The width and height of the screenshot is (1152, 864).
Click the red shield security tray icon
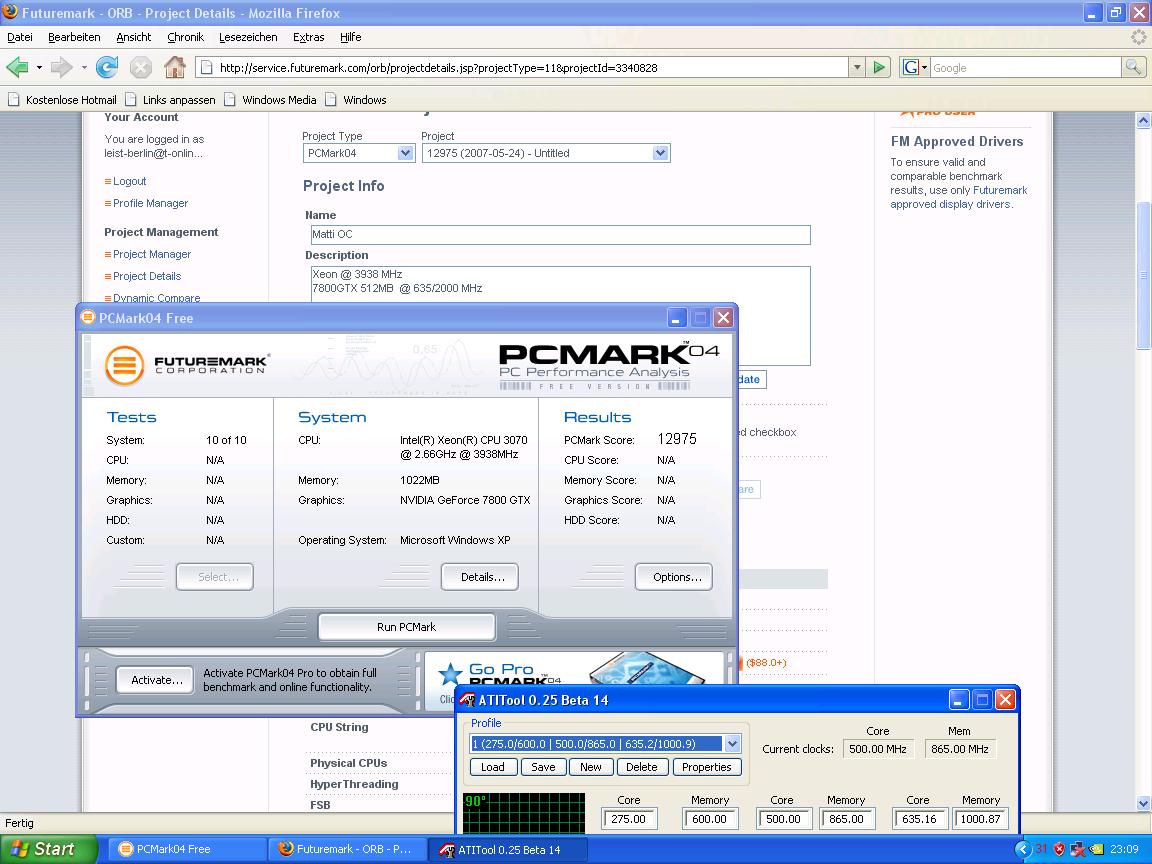pyautogui.click(x=1059, y=849)
